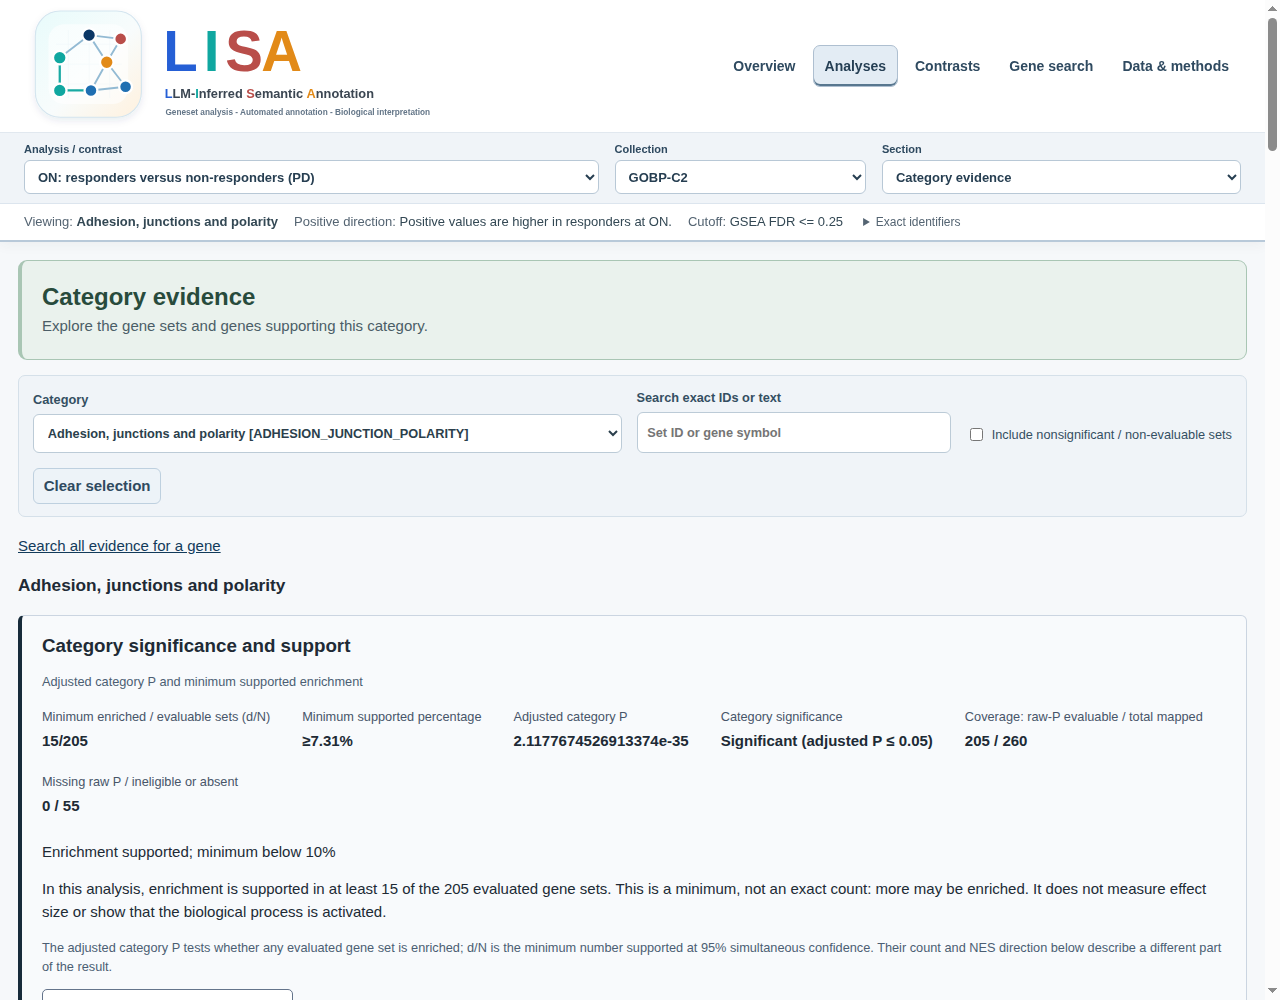Switch to the Analyses tab

855,66
